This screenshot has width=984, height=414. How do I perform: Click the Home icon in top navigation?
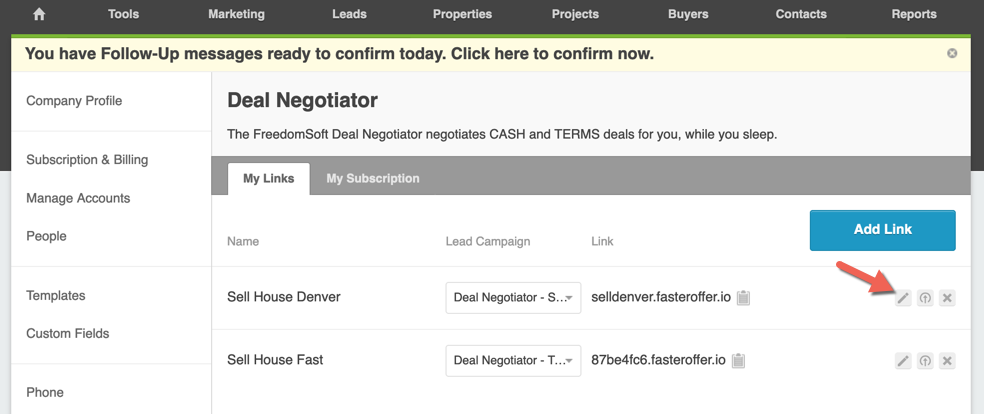(x=39, y=14)
